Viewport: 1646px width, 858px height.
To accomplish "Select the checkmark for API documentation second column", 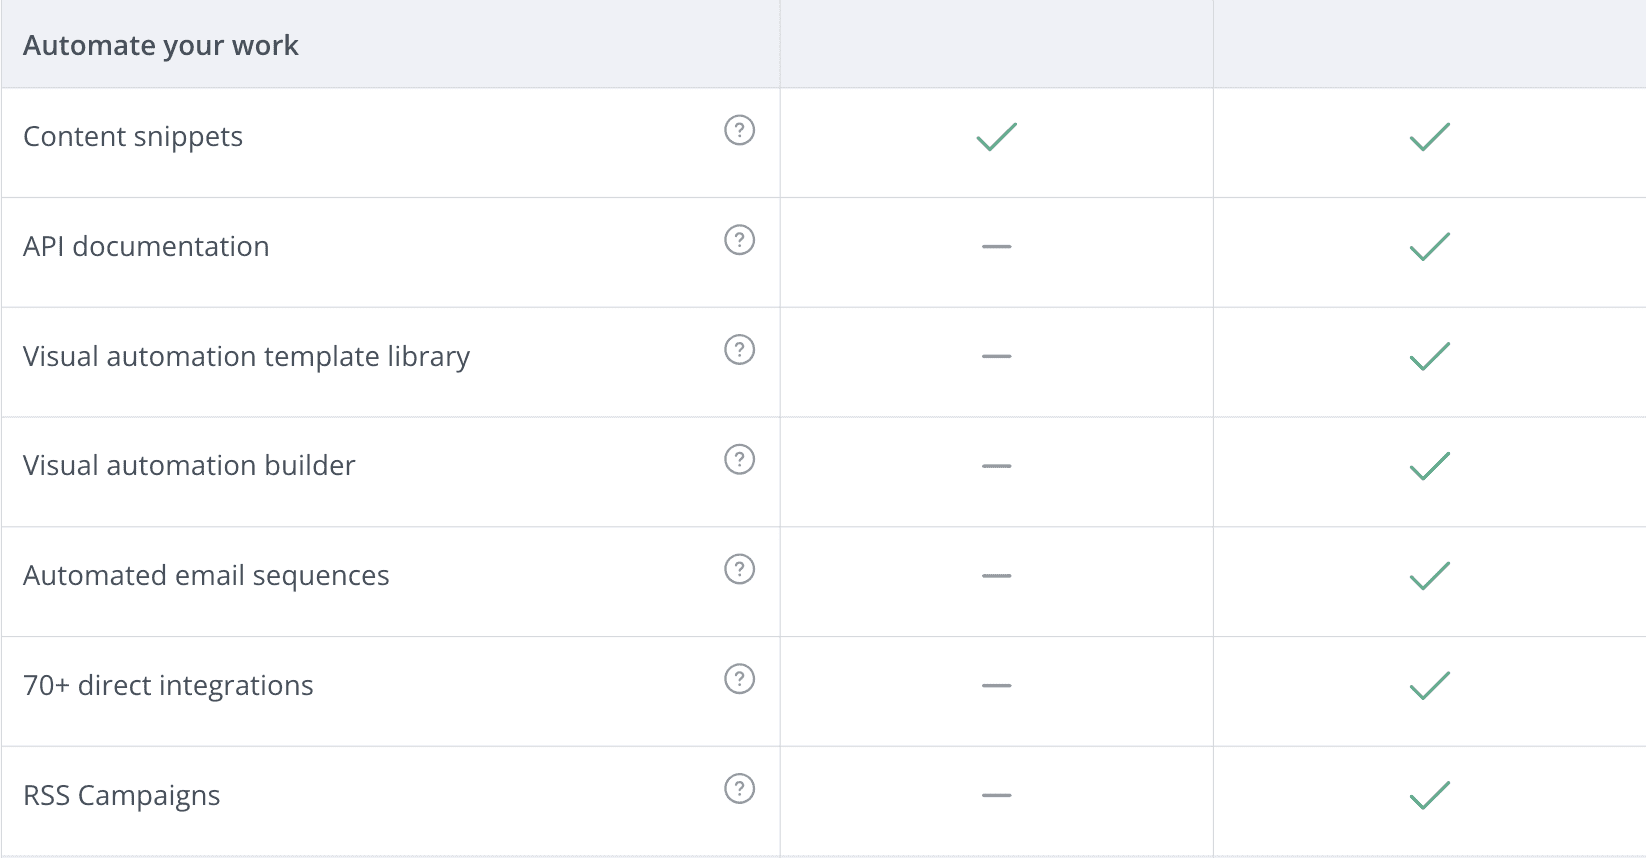I will pos(1429,248).
